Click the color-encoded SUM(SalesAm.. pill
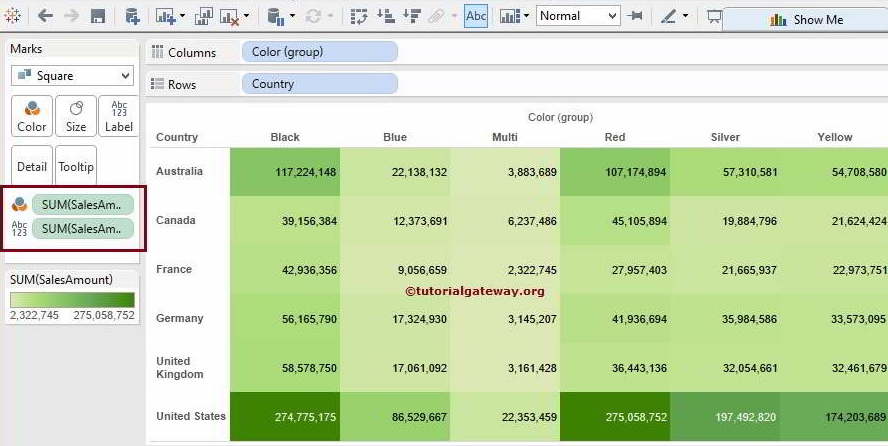Viewport: 888px width, 446px height. click(x=83, y=205)
